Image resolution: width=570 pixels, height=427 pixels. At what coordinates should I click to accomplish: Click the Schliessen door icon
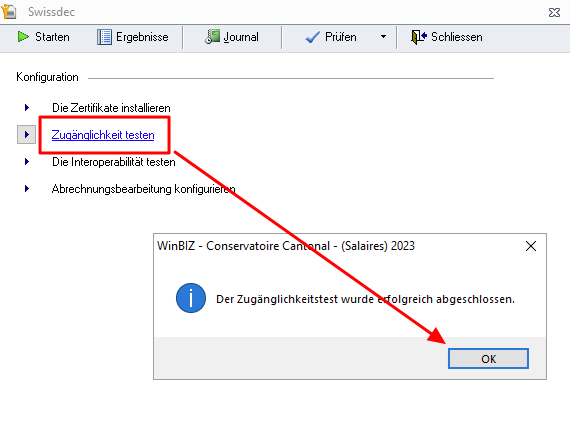419,37
